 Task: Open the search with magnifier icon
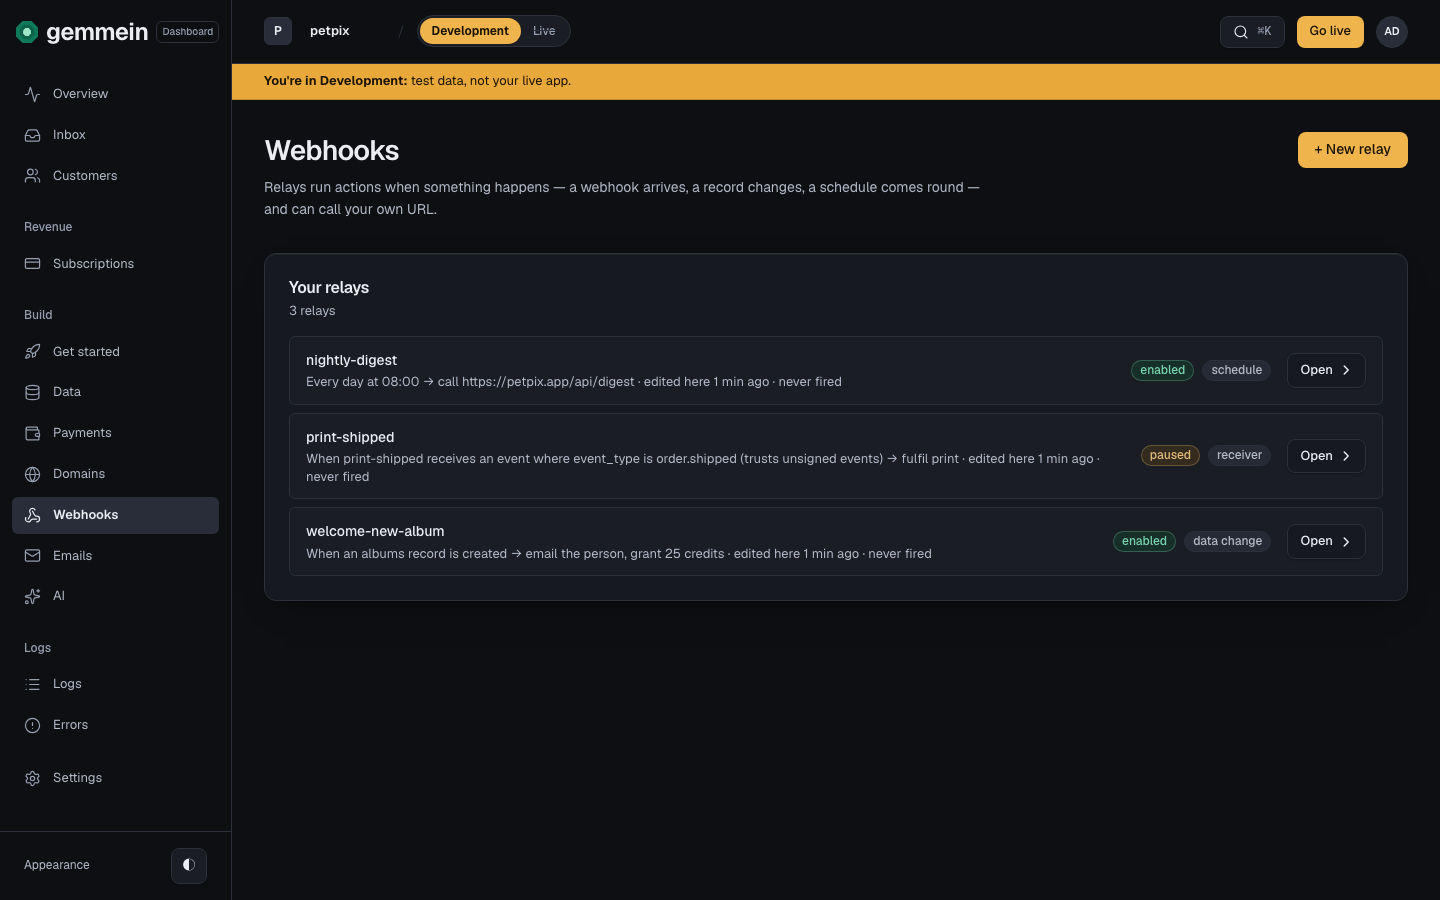1241,32
